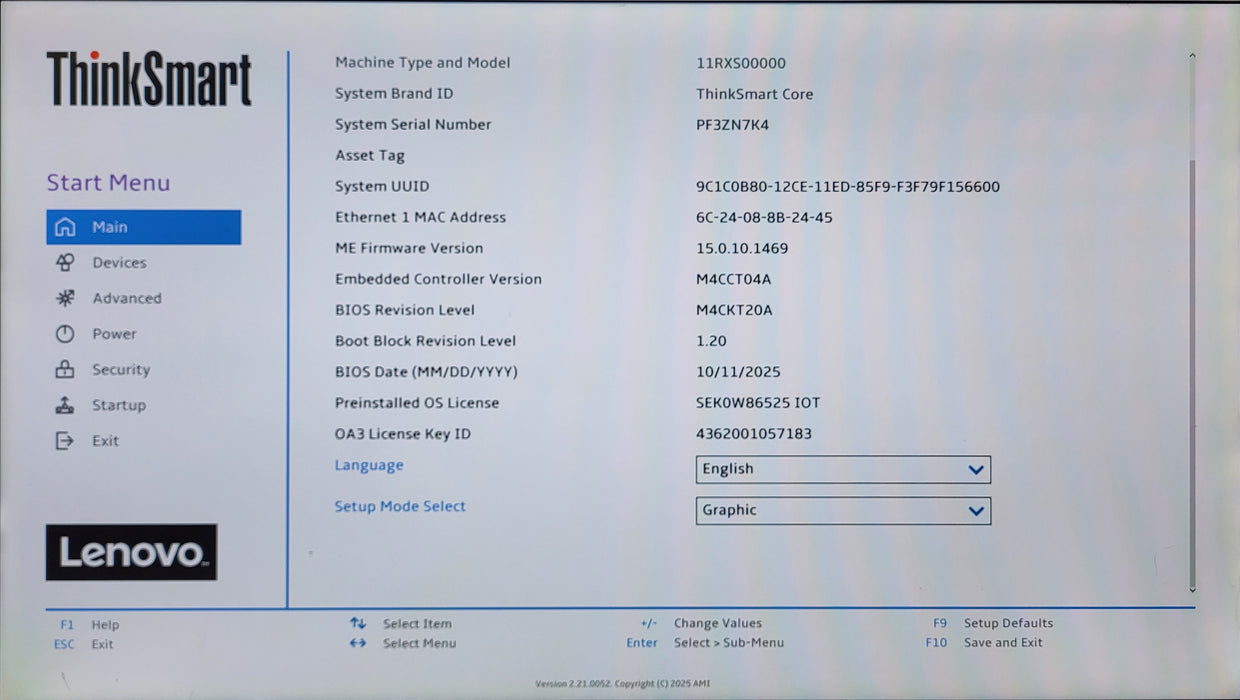
Task: Click MAC address 6C-24-08-8B-24-45
Action: point(765,218)
